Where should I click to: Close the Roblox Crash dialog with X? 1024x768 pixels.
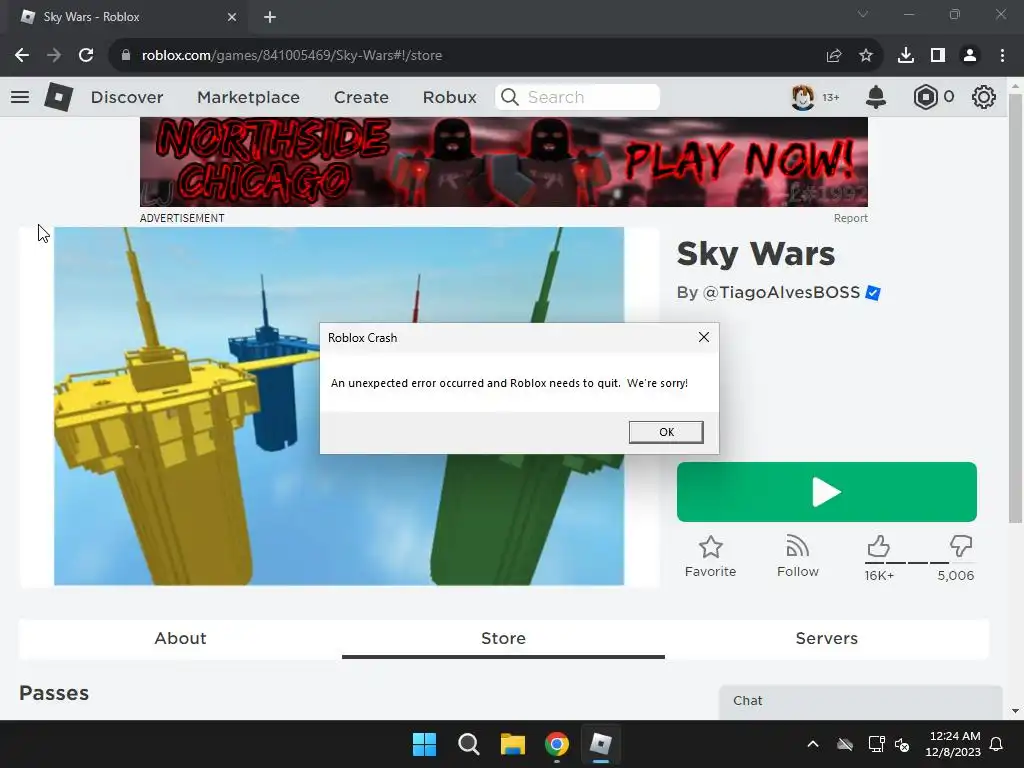tap(703, 337)
